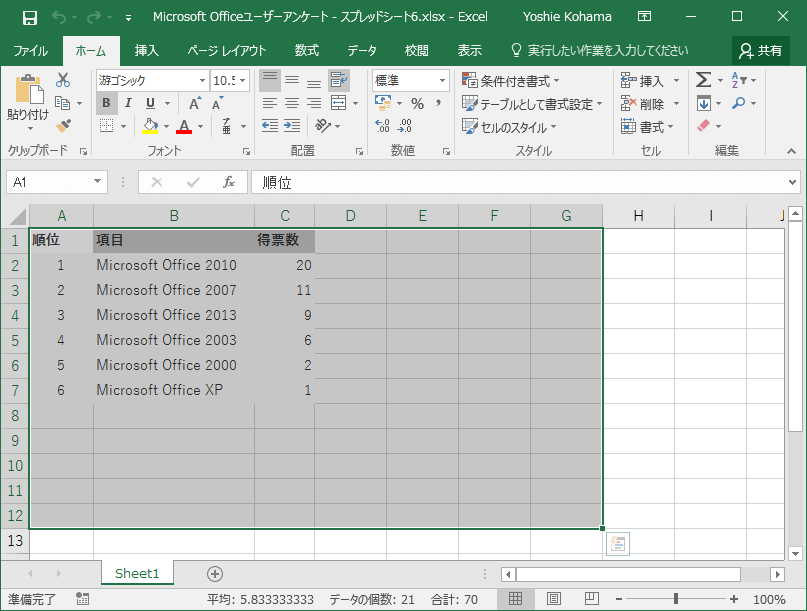Apply percent style format
The image size is (807, 611).
click(417, 103)
